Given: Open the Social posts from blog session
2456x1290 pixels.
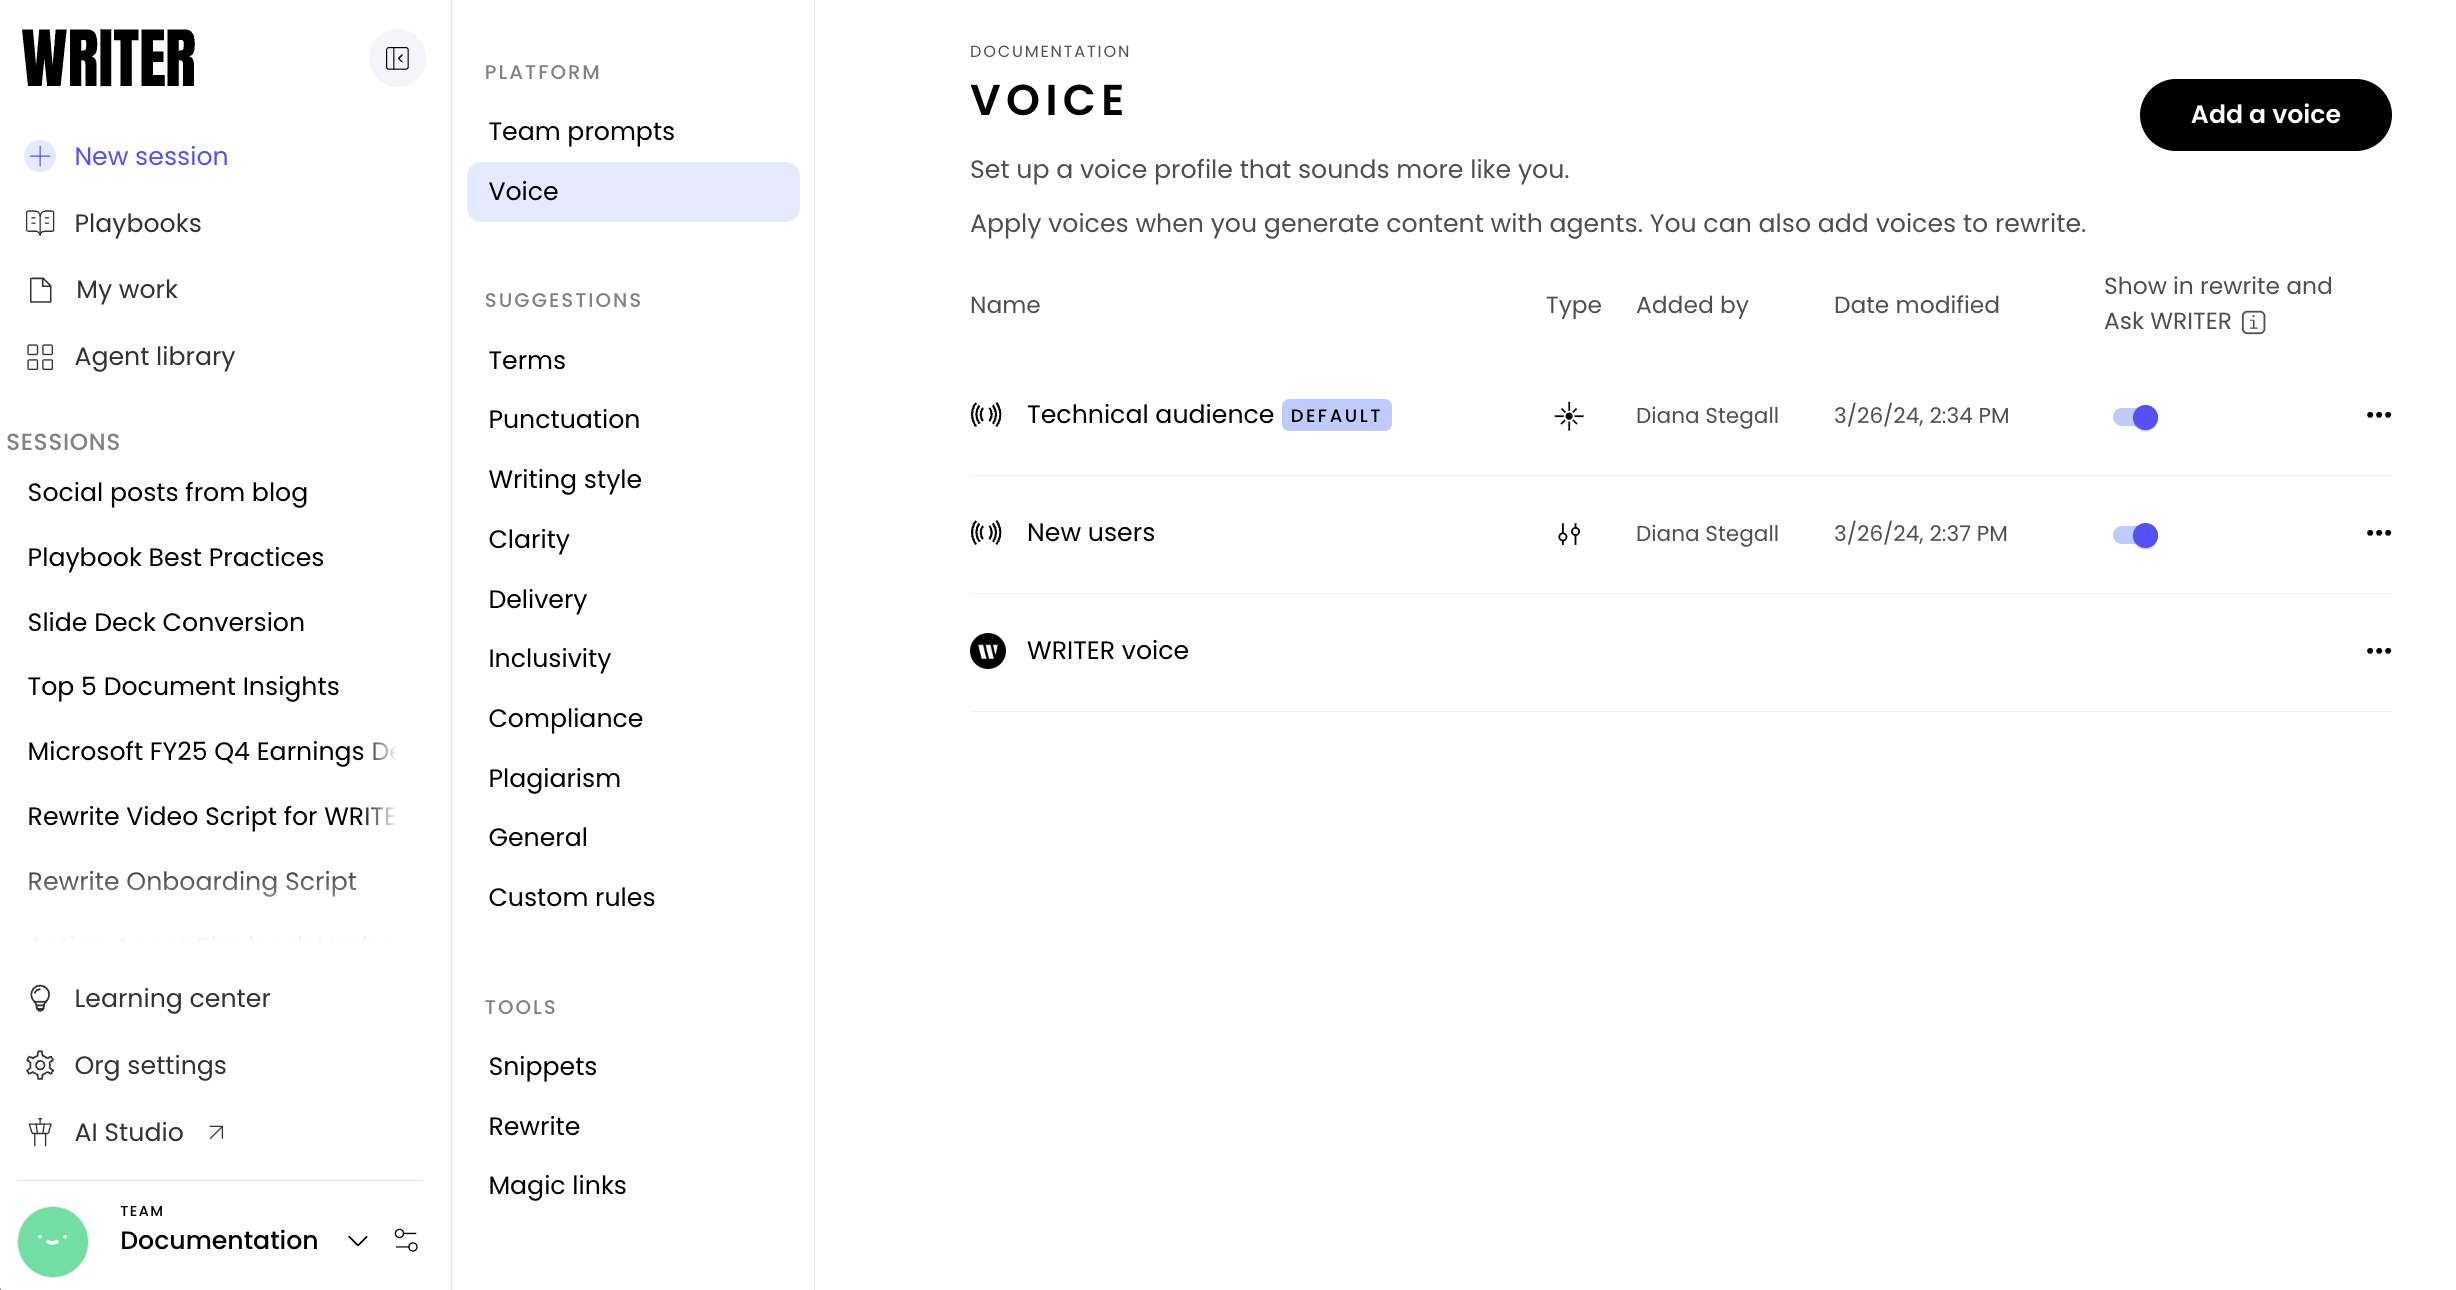Looking at the screenshot, I should pos(167,492).
